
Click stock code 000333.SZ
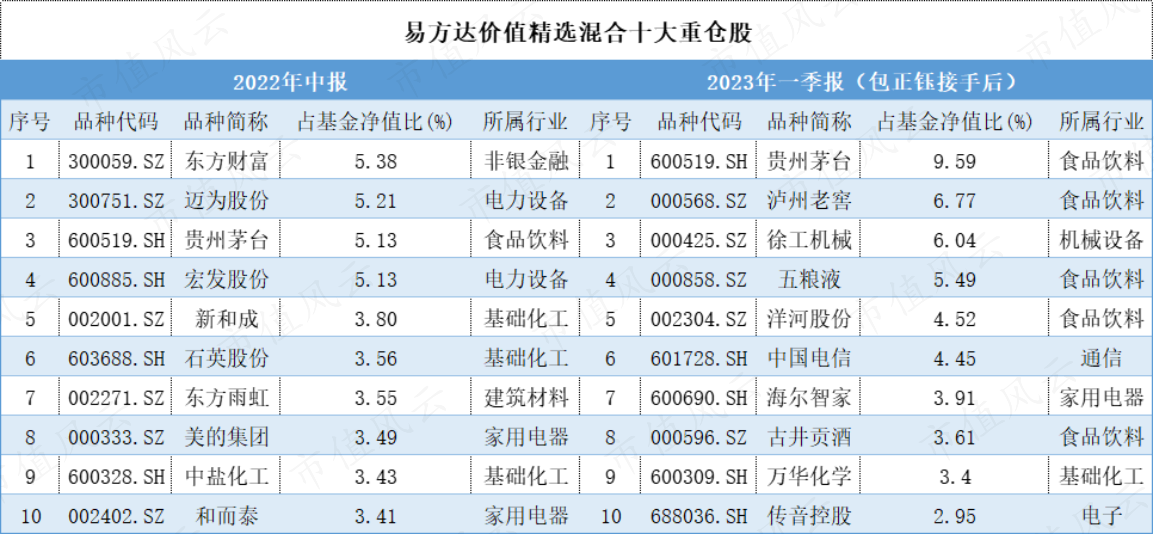click(116, 438)
